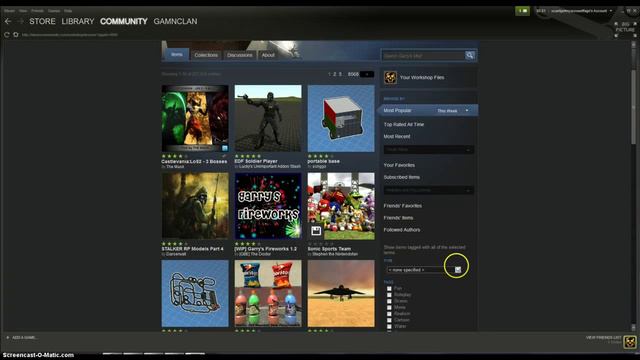The image size is (640, 360).
Task: Tick the Cartoon tag checkbox
Action: 389,320
